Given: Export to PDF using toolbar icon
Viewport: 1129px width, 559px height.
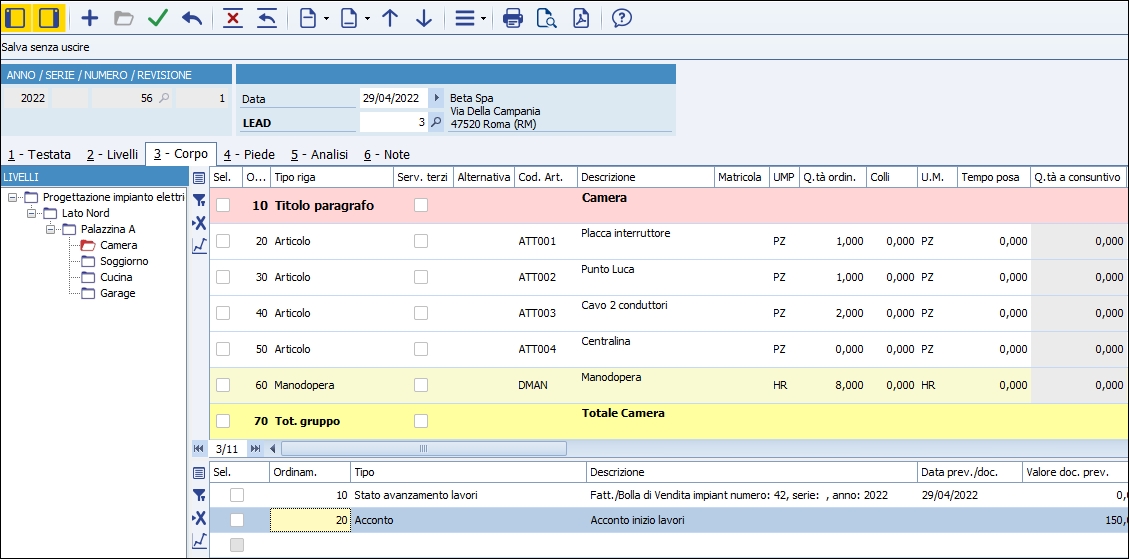Looking at the screenshot, I should coord(580,18).
